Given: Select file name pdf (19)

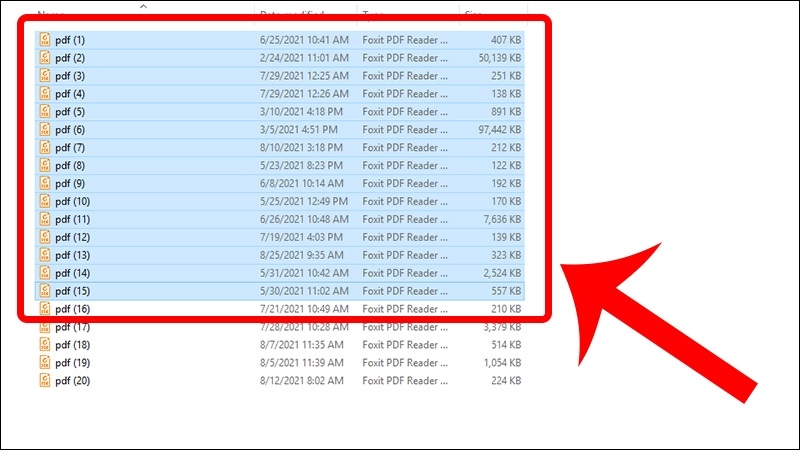Looking at the screenshot, I should click(x=72, y=363).
